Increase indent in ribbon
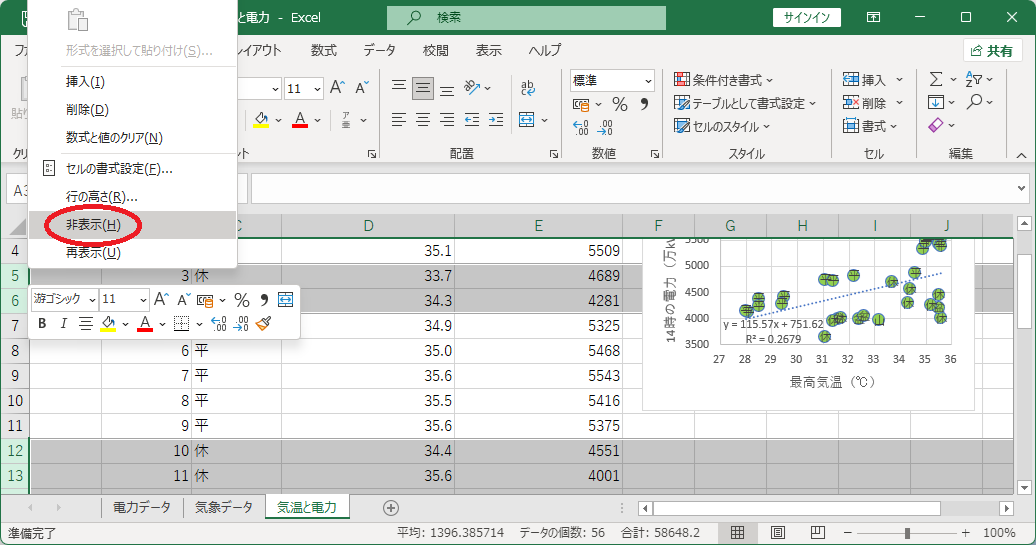 496,120
